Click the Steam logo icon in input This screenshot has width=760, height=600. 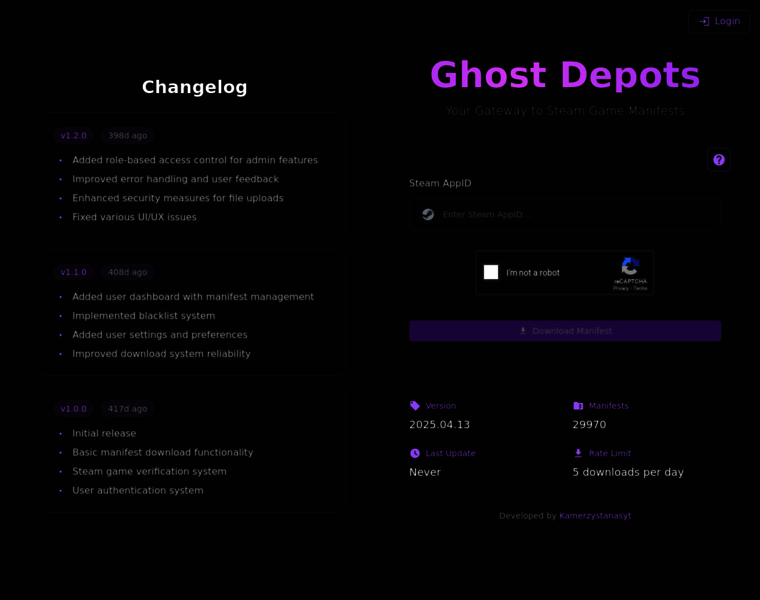click(x=428, y=214)
